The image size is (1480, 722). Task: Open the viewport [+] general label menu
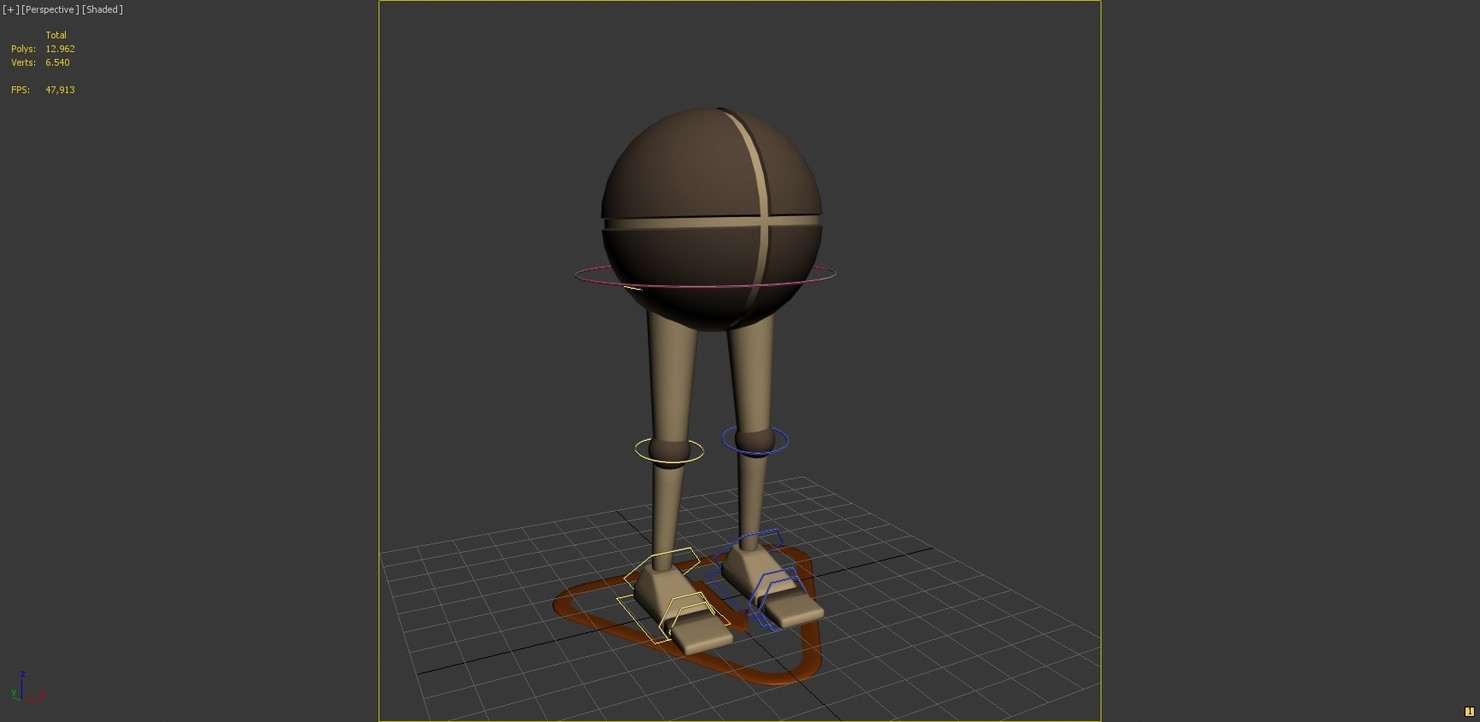coord(10,9)
